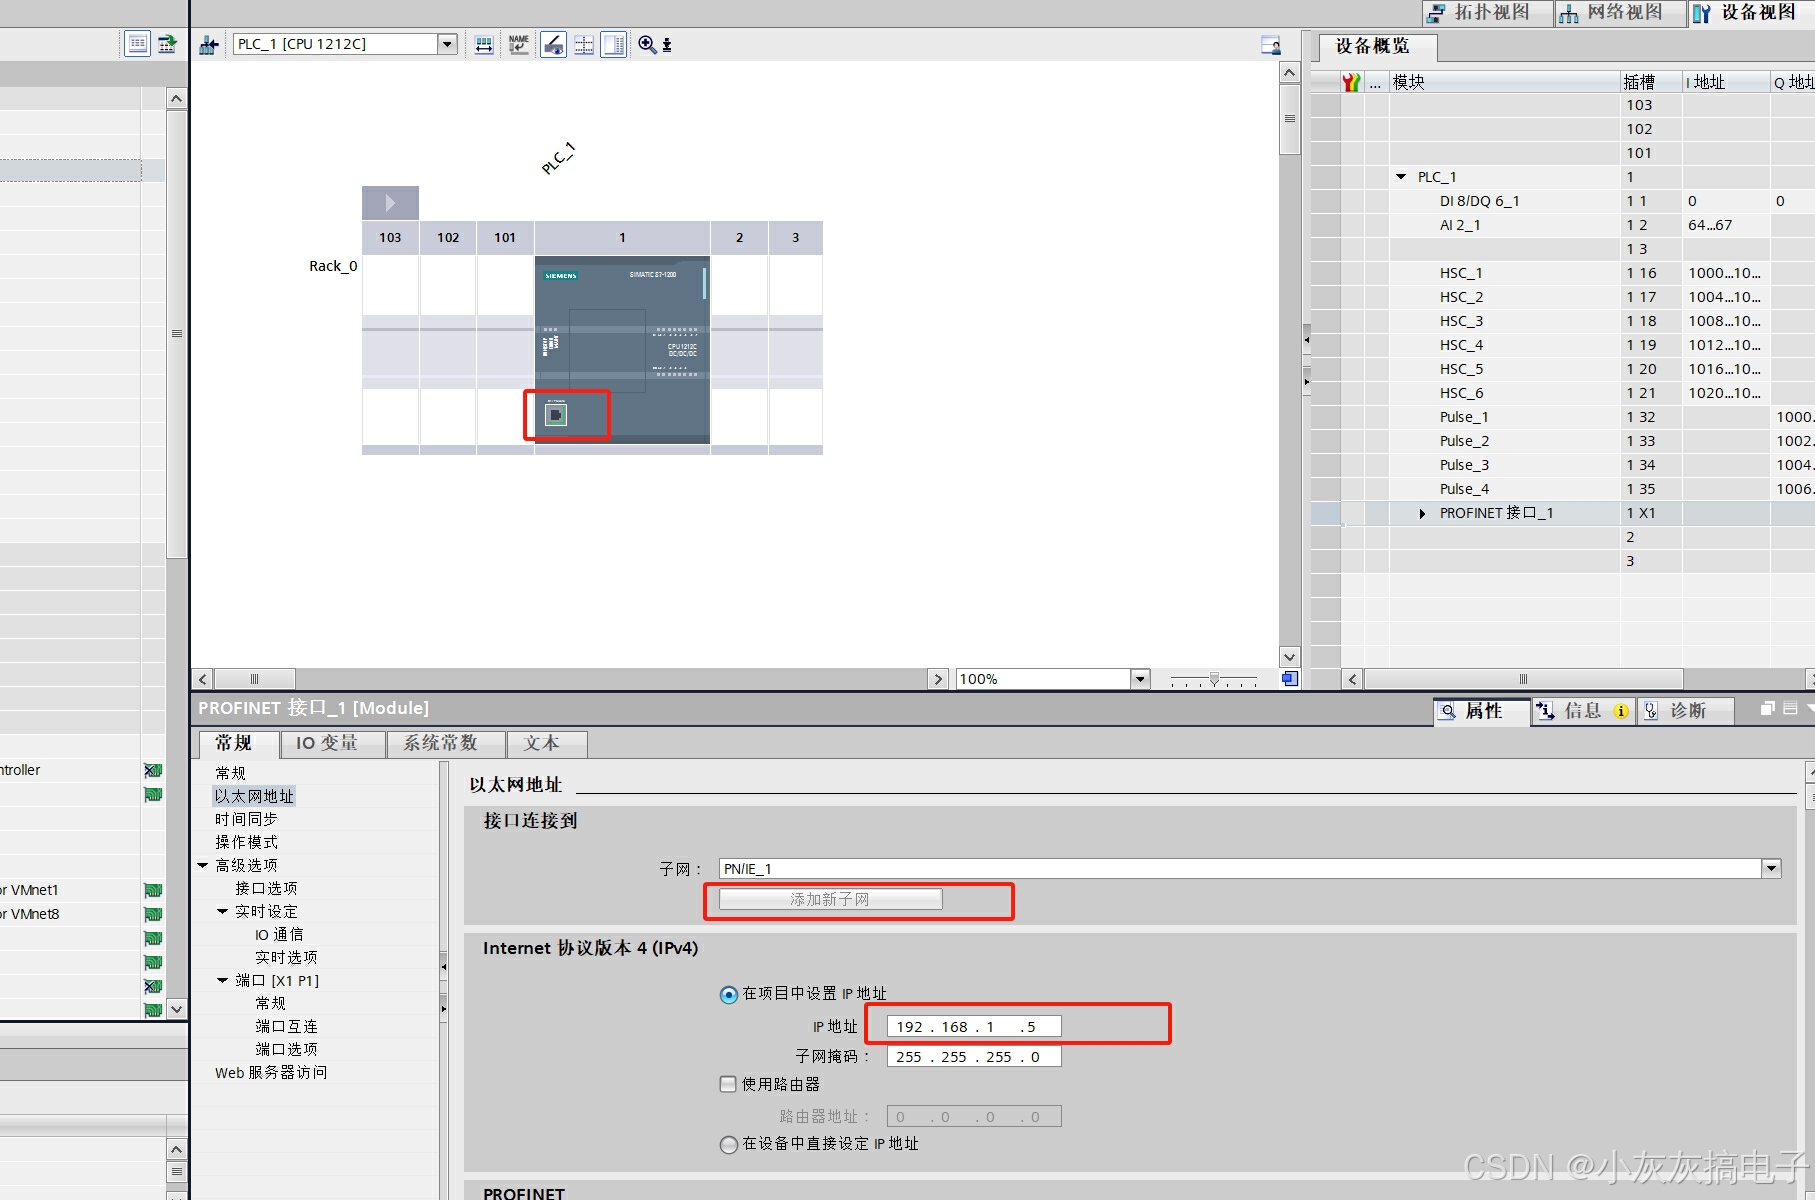Expand the rack arrow above slot 103
This screenshot has width=1815, height=1200.
coord(390,203)
